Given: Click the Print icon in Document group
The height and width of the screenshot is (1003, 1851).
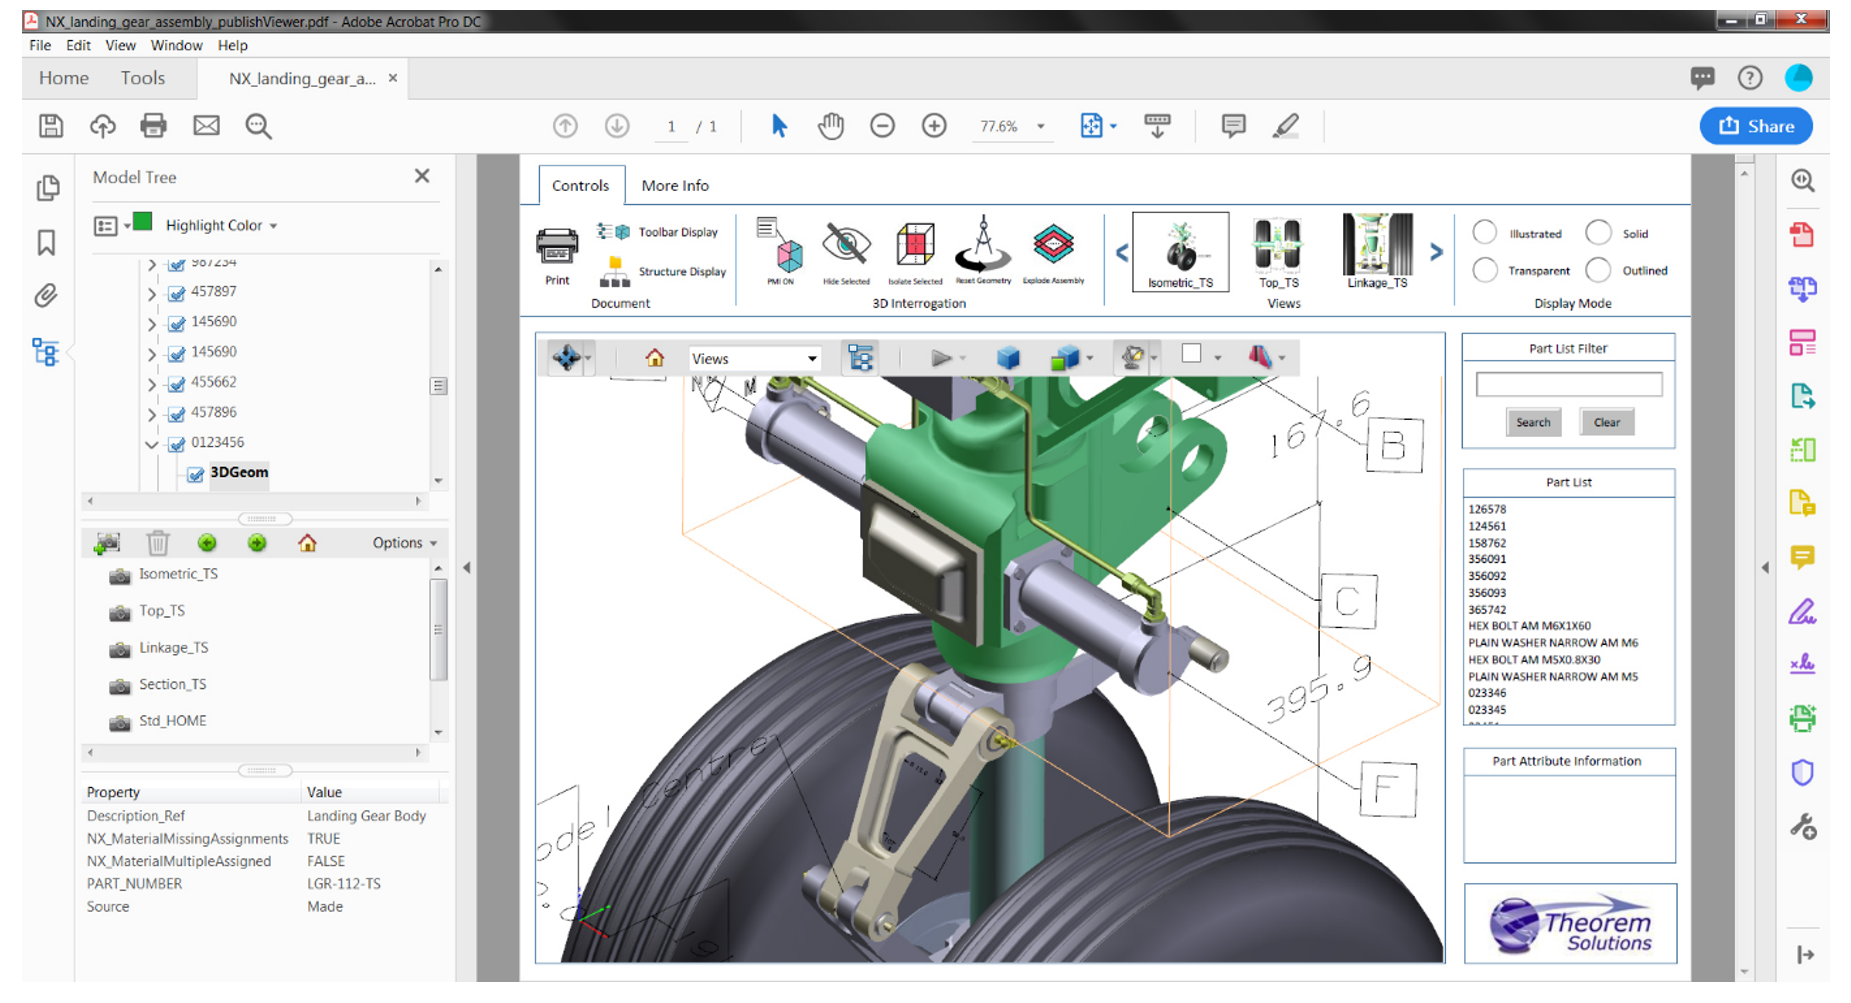Looking at the screenshot, I should (x=557, y=247).
